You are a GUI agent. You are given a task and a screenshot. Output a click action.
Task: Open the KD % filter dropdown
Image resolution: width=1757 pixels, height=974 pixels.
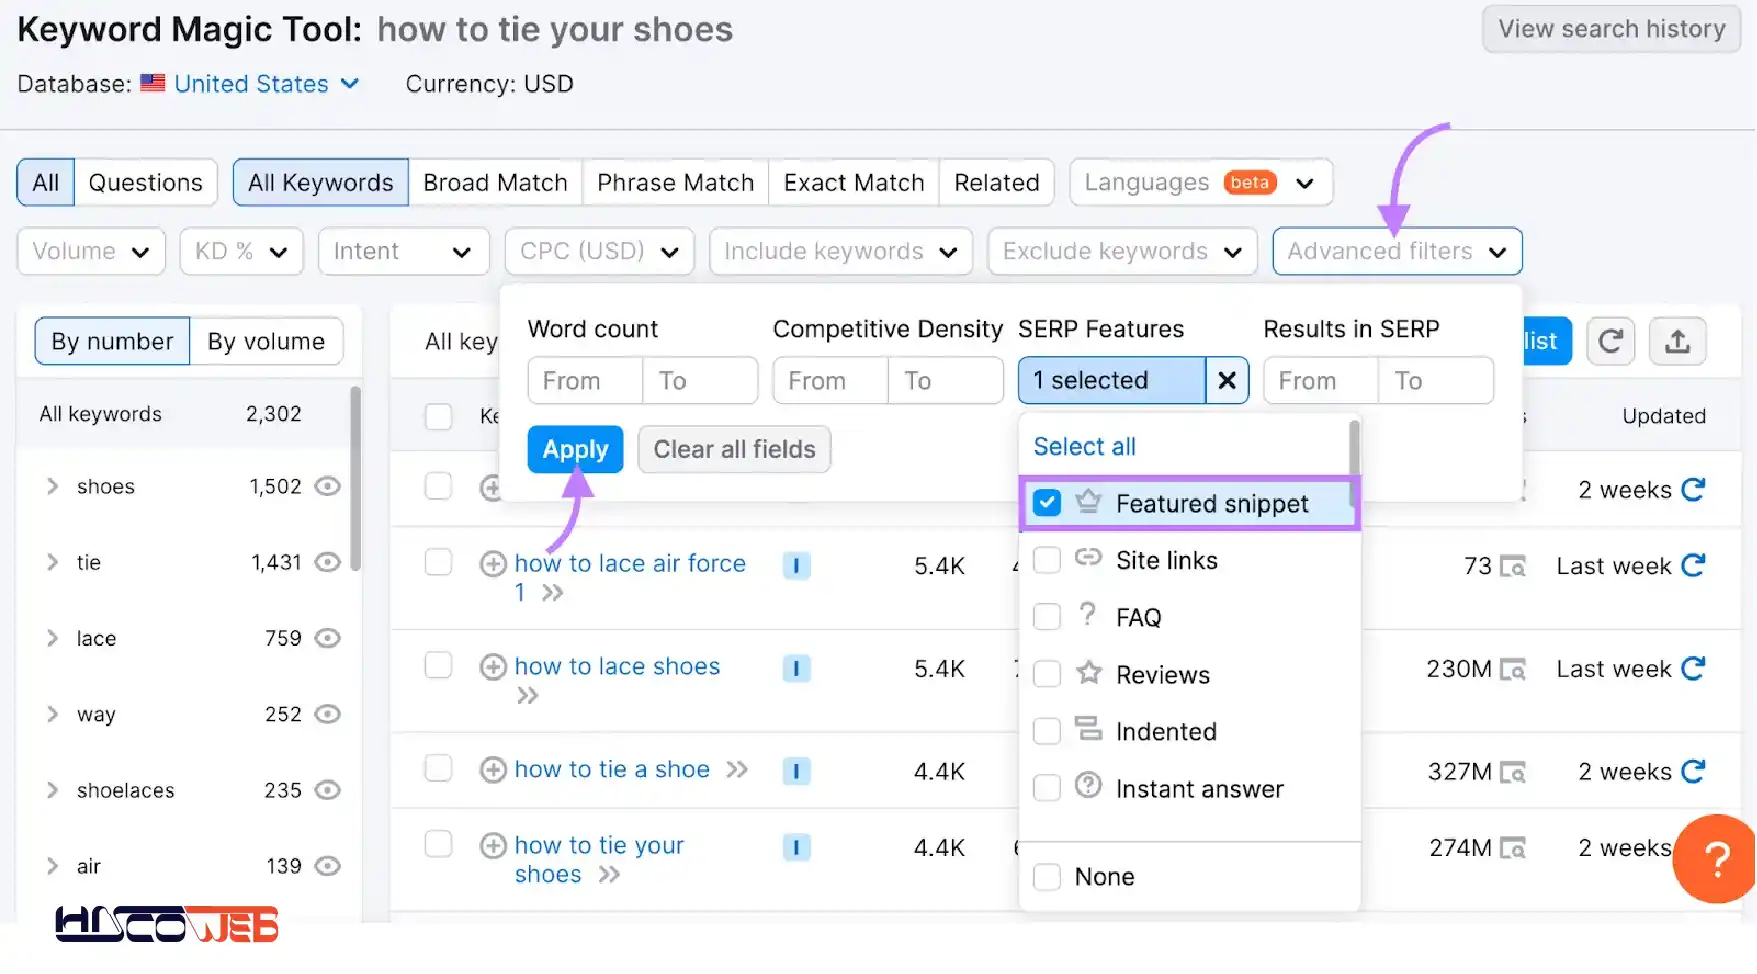click(241, 251)
